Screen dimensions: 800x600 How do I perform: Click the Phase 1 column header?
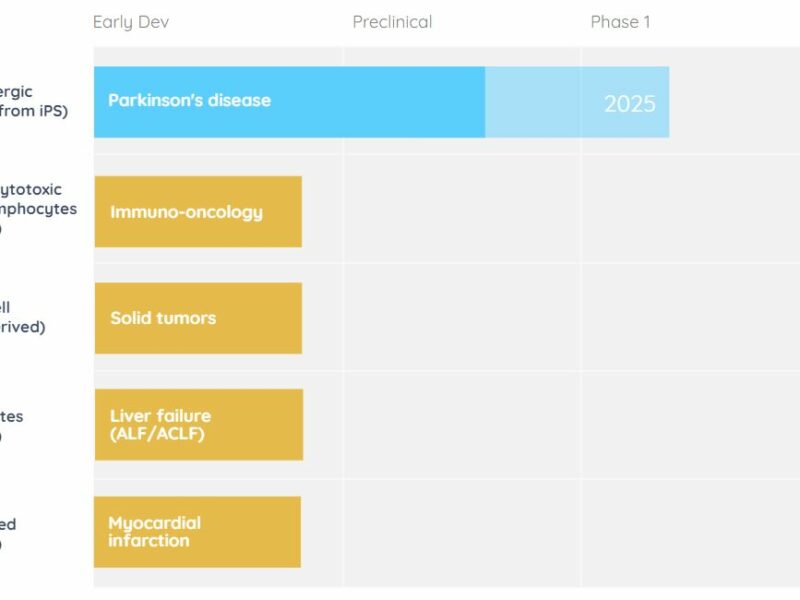click(620, 22)
